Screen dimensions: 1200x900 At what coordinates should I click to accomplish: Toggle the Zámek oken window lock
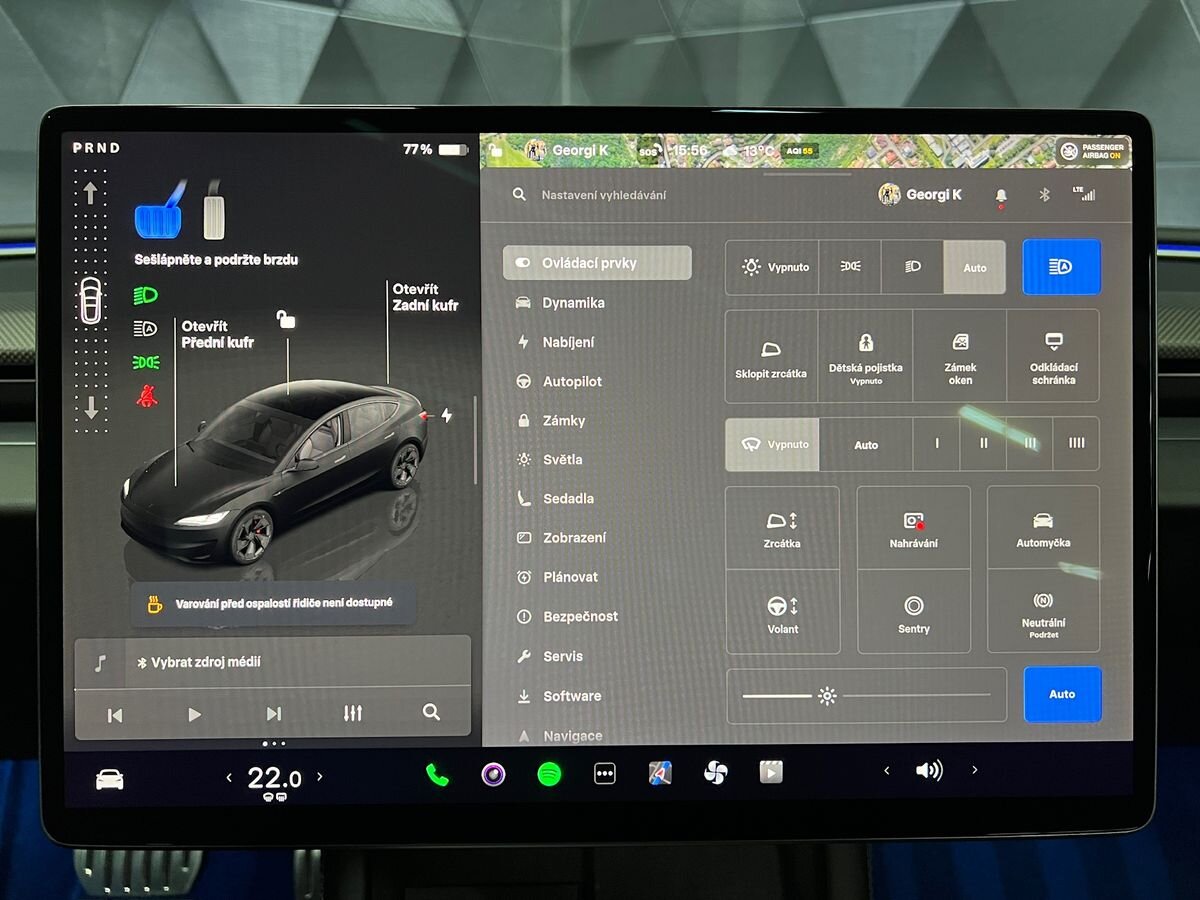click(959, 356)
